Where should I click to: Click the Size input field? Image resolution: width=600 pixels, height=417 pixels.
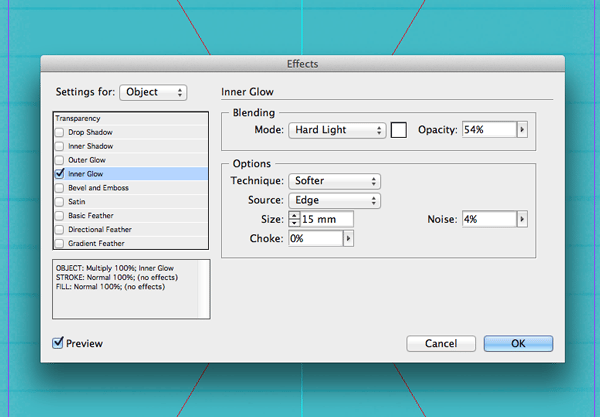coord(327,219)
